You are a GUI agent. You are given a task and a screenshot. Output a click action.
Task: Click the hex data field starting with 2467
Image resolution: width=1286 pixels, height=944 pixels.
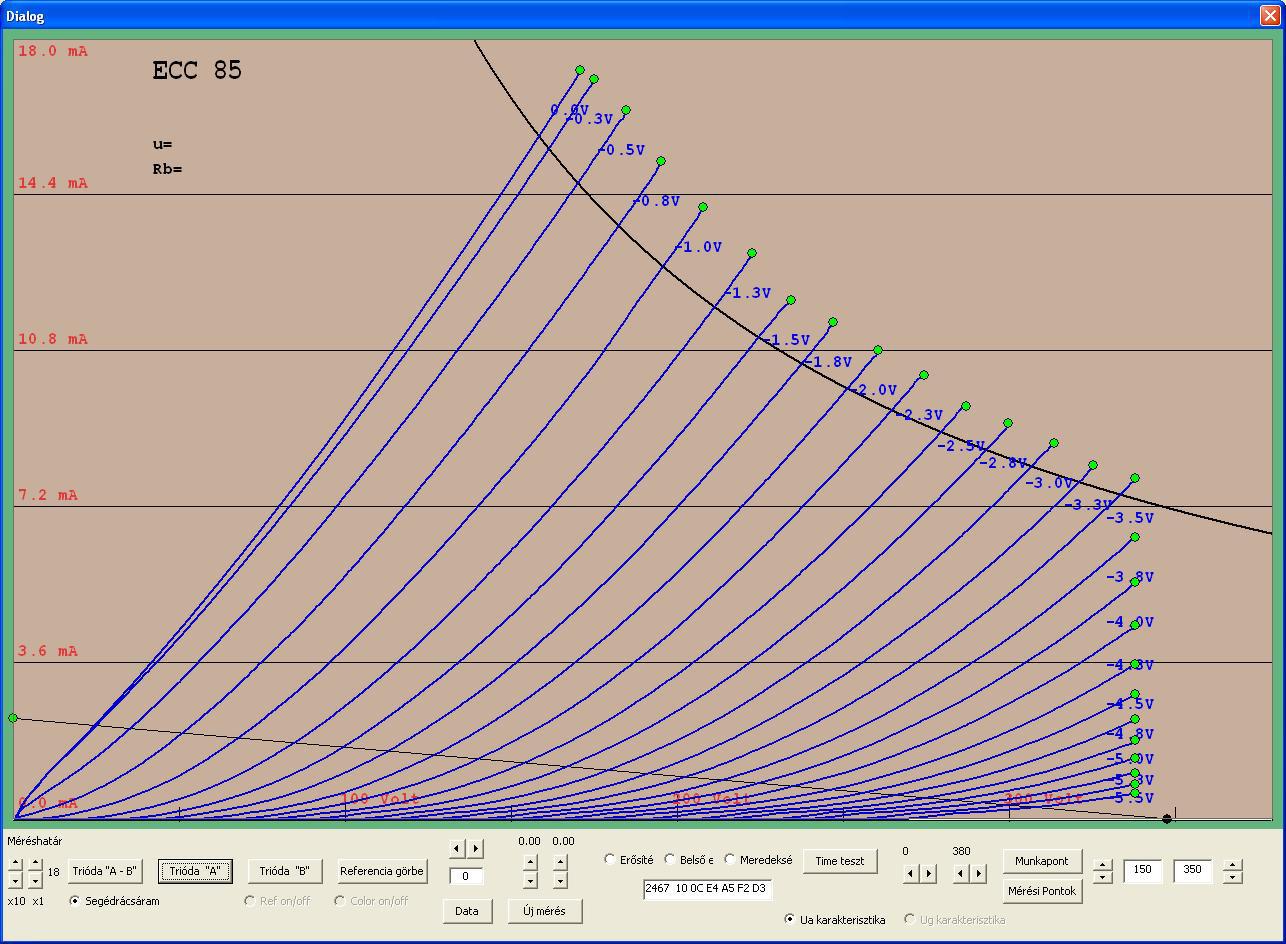[708, 888]
